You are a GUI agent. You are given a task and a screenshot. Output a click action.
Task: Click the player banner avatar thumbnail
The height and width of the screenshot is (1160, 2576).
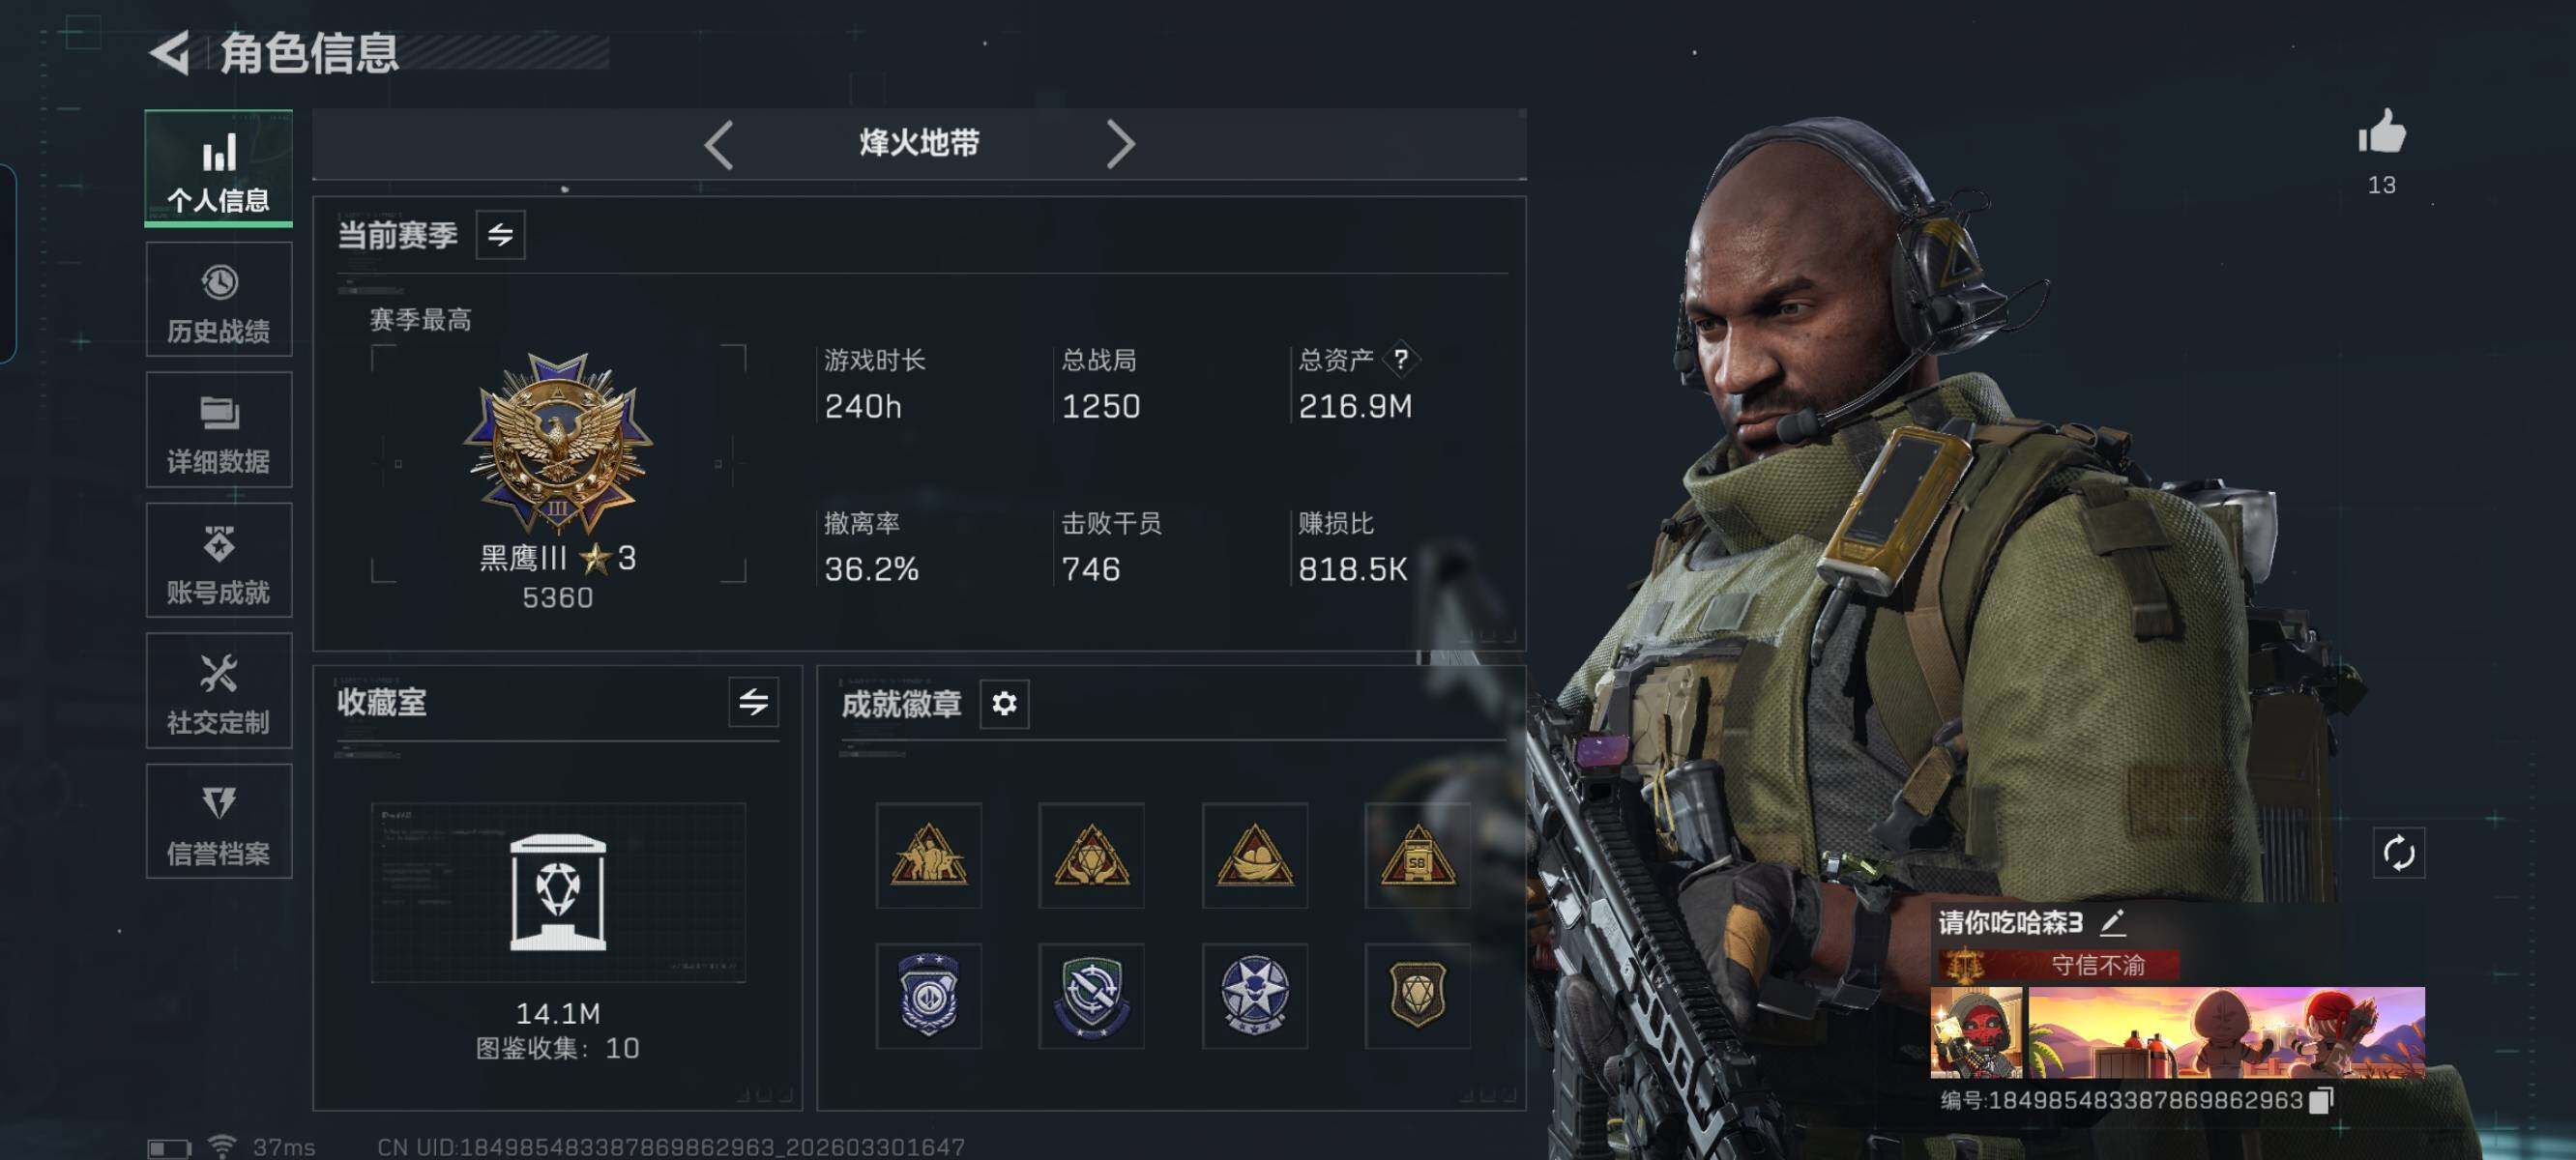point(1975,1033)
